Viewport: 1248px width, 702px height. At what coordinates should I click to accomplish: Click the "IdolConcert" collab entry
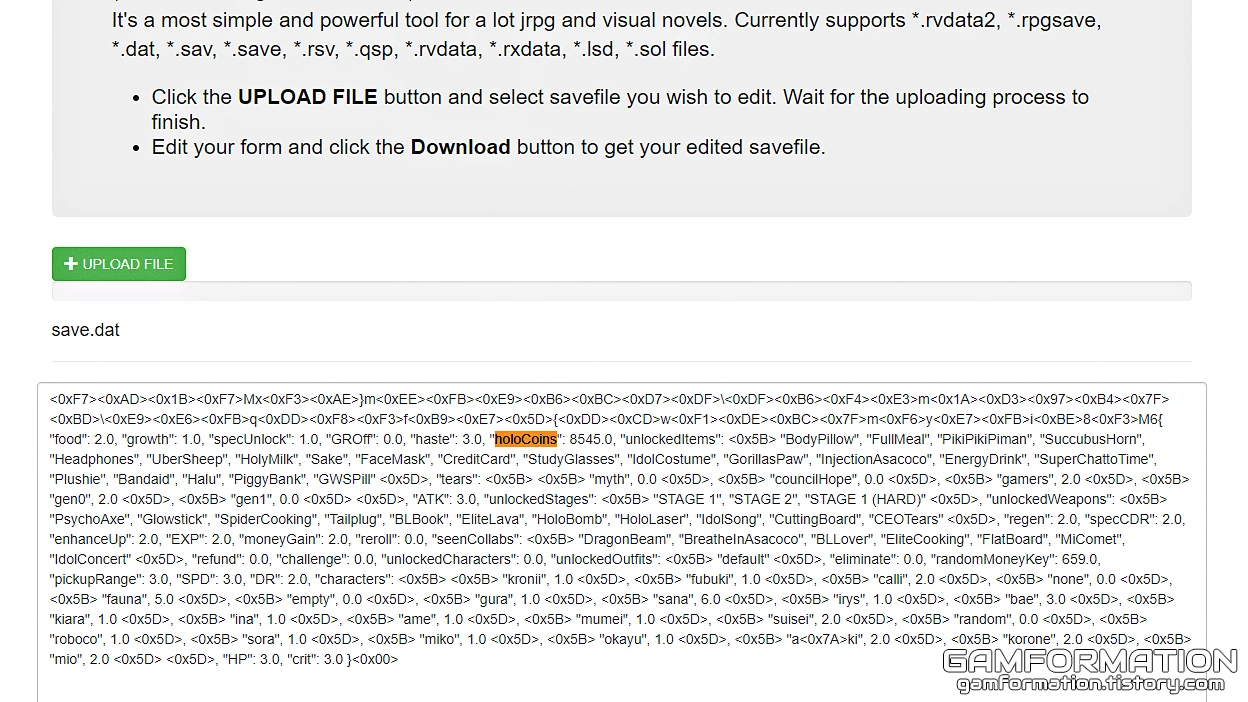tap(90, 559)
